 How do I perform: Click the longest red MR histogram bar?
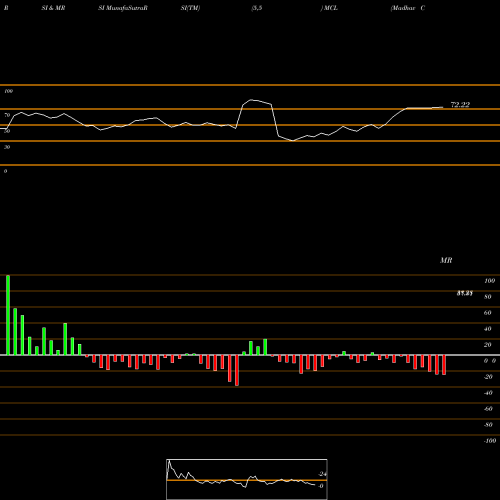237,370
